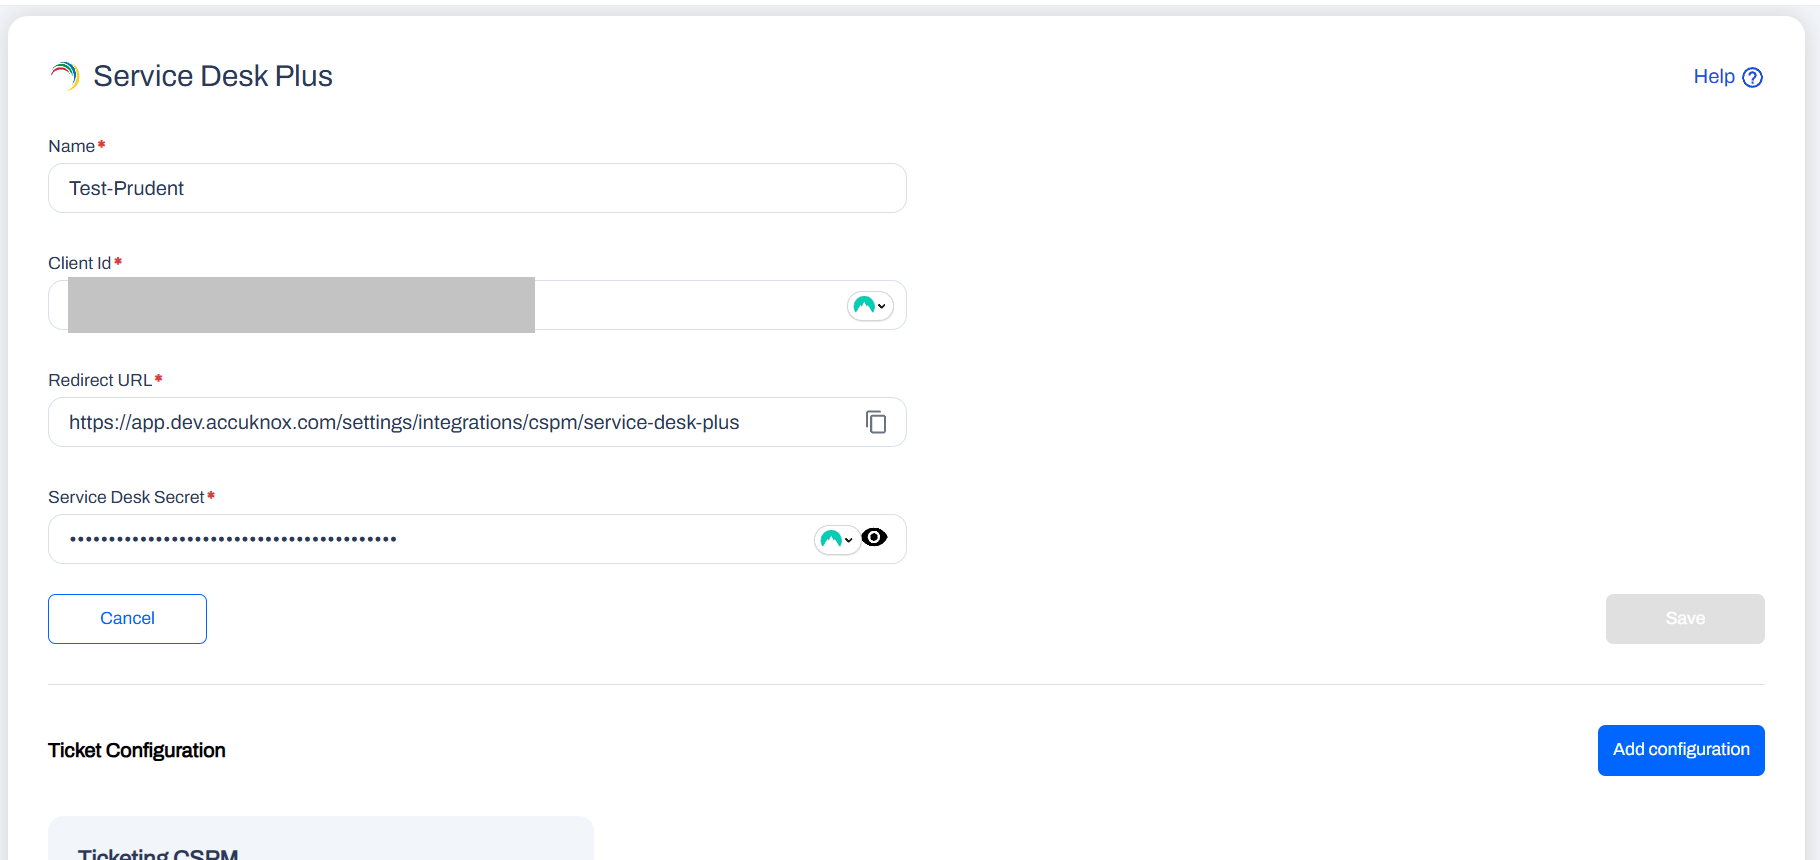Screen dimensions: 1820x860
Task: Click the Add configuration button
Action: [1680, 750]
